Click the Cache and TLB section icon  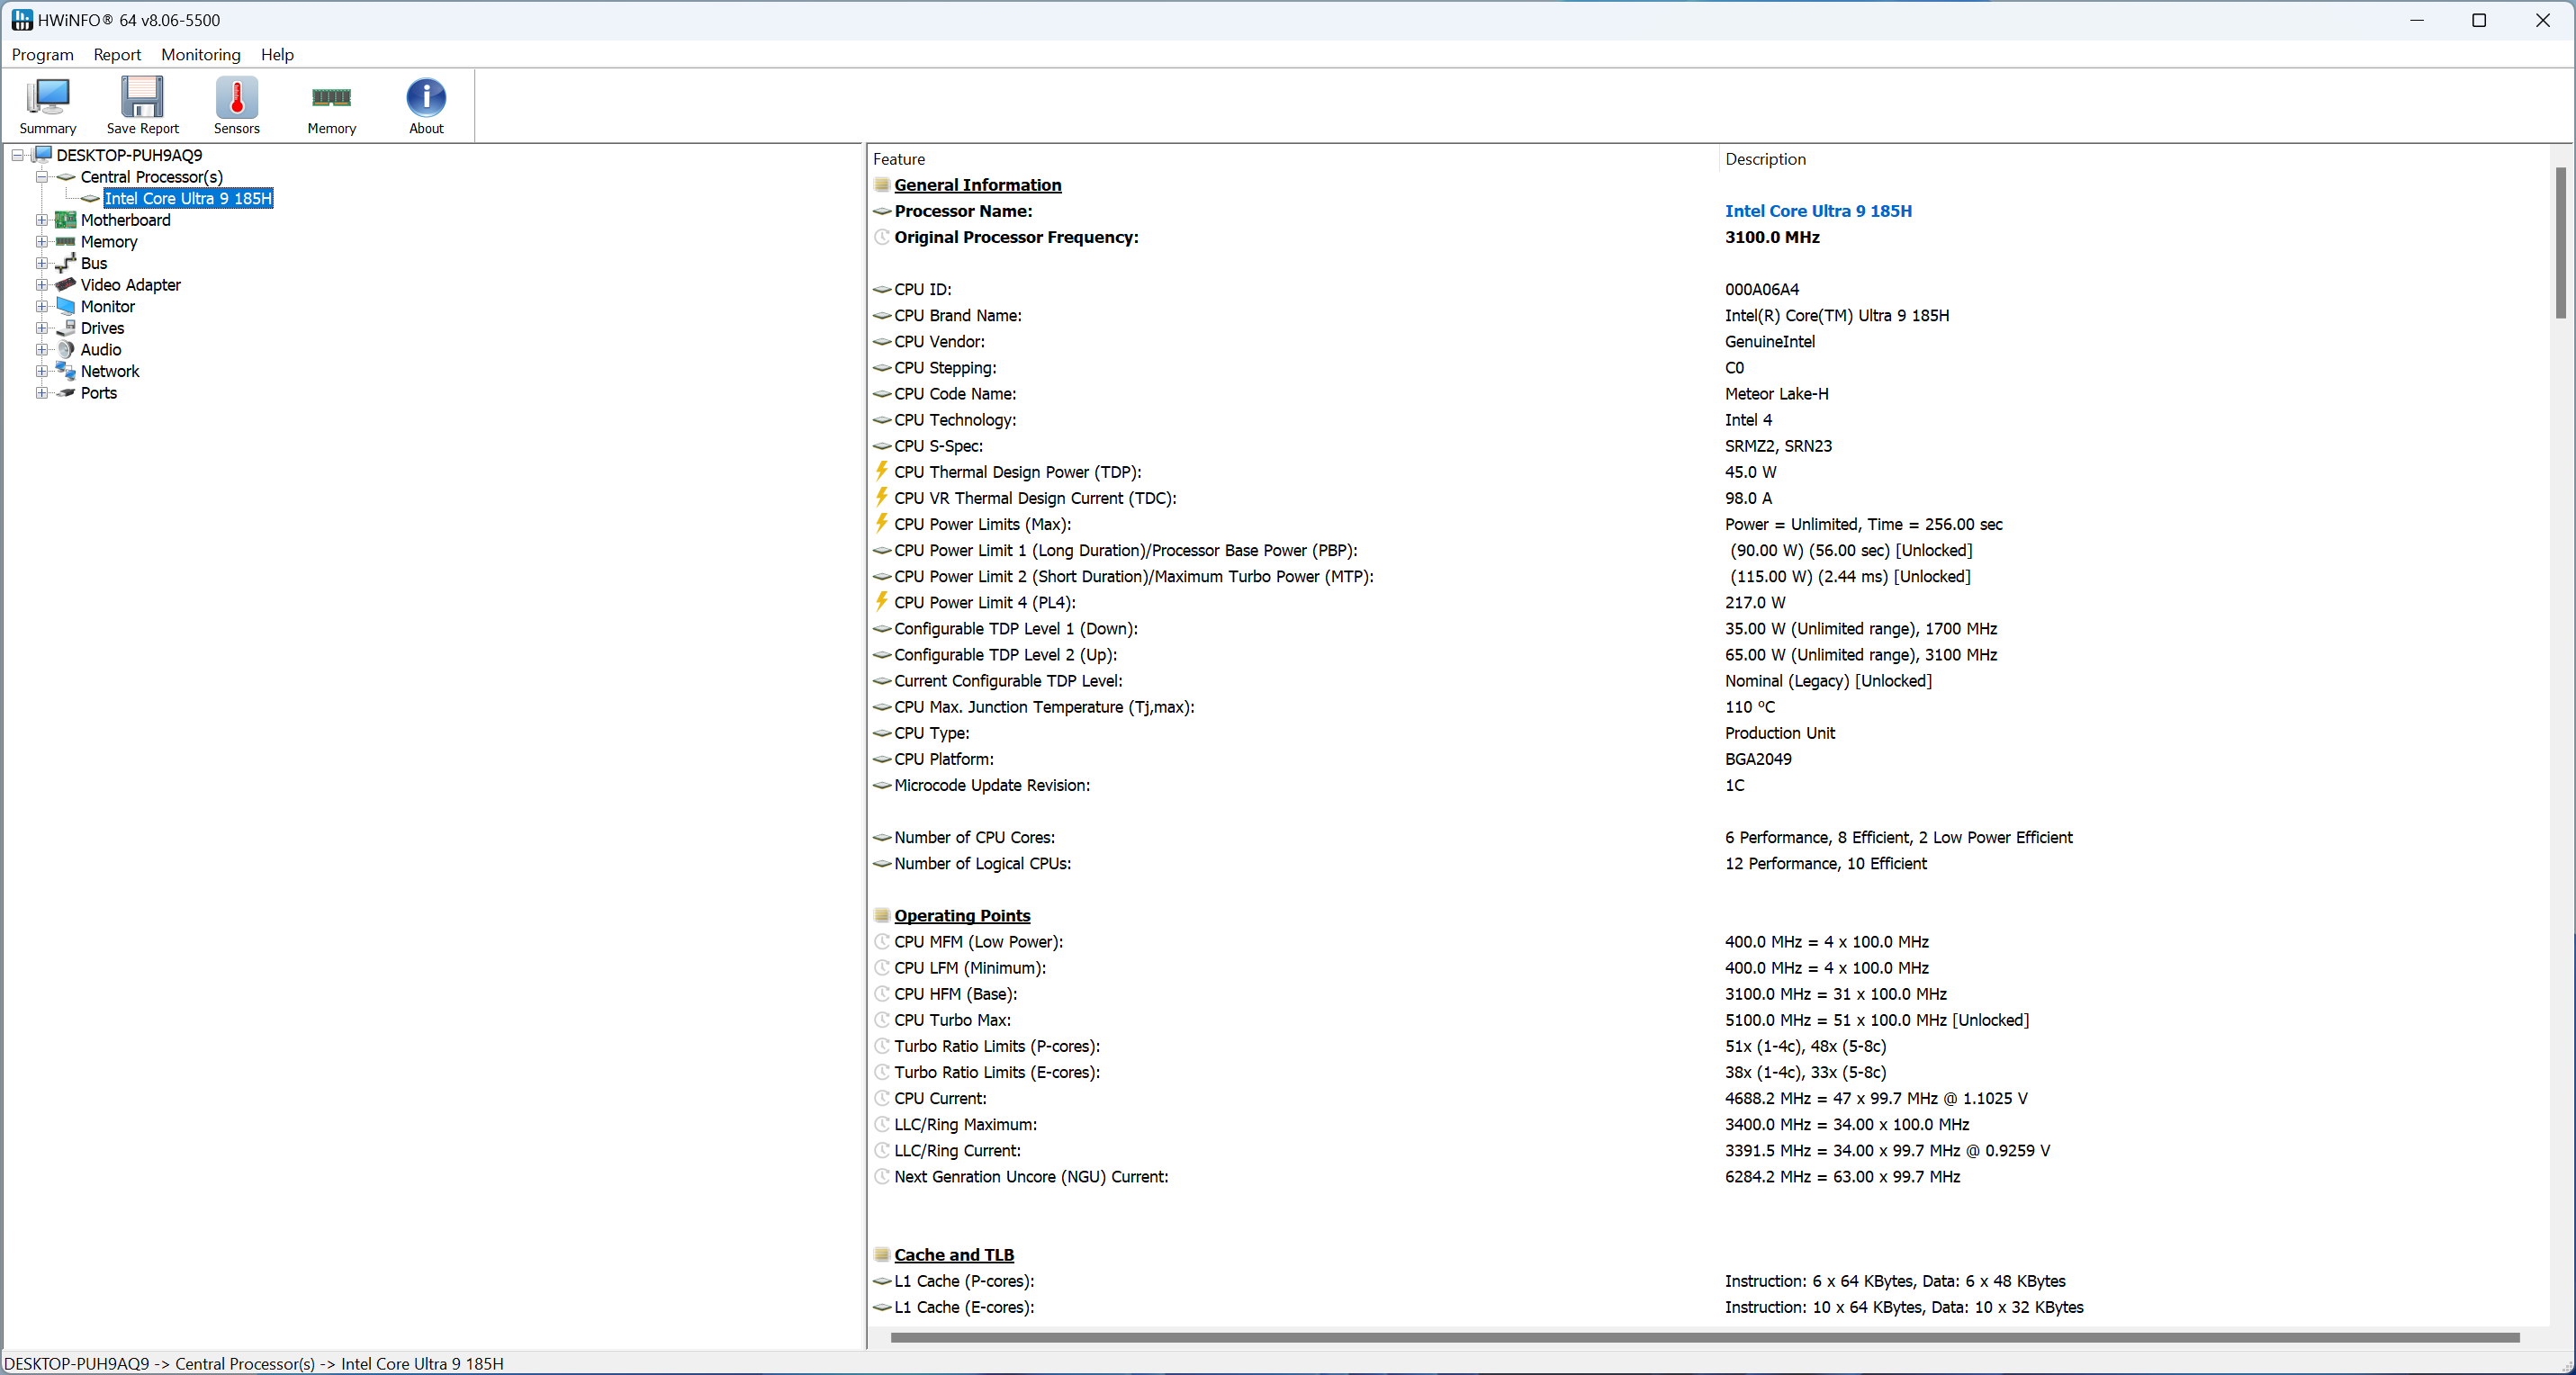point(881,1255)
